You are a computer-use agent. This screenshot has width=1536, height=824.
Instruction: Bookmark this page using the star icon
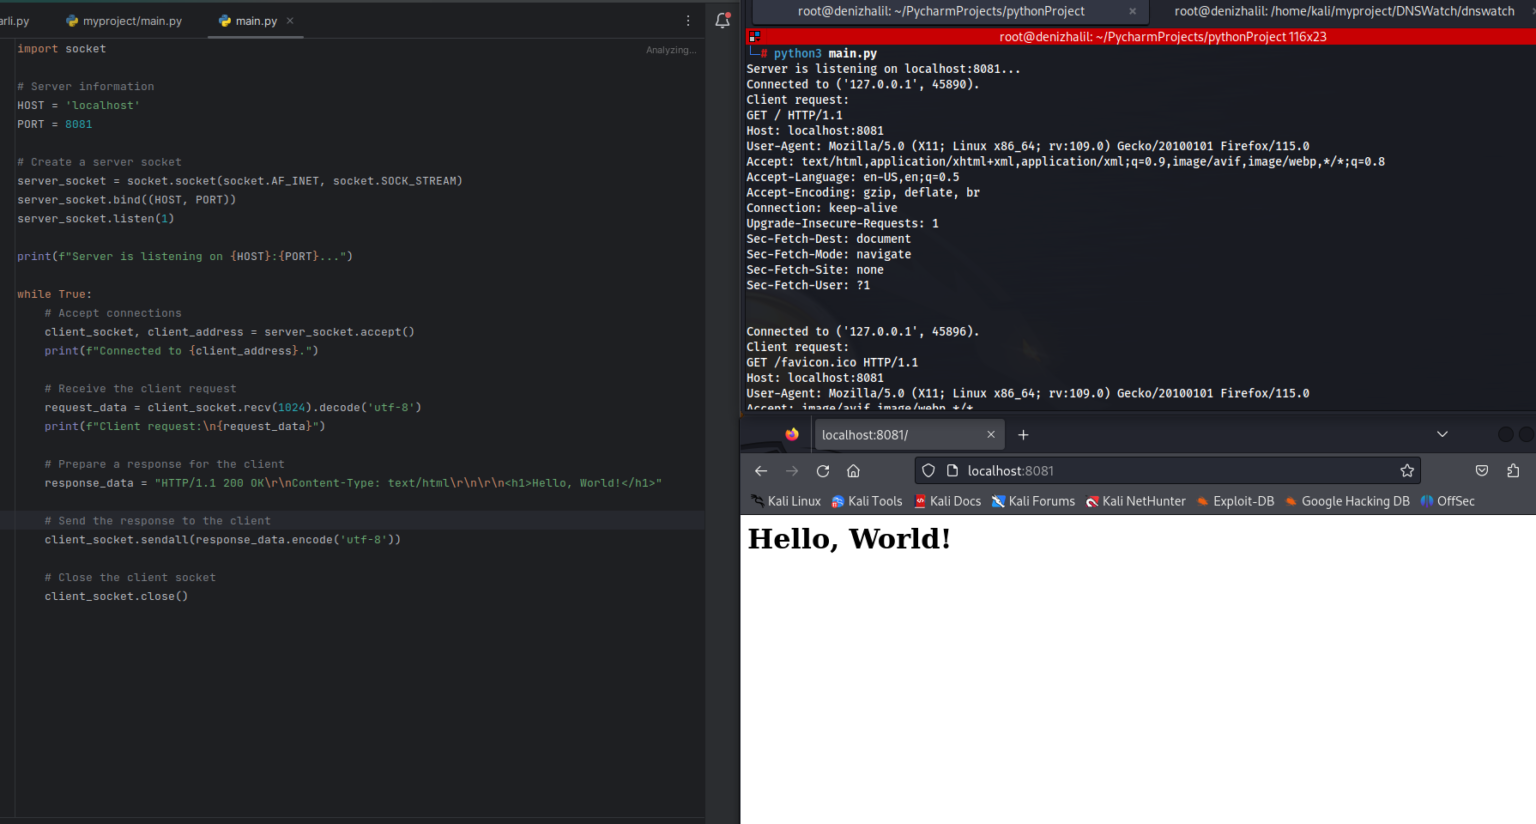point(1407,470)
